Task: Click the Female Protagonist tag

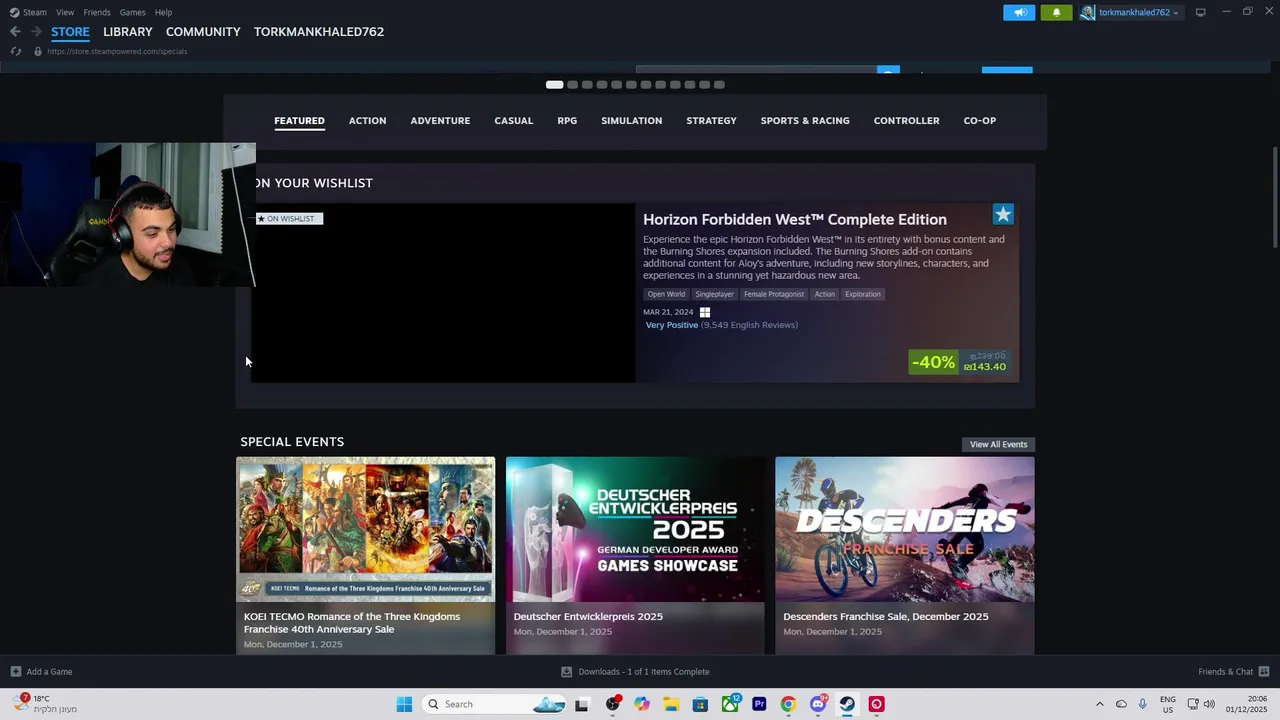Action: [774, 294]
